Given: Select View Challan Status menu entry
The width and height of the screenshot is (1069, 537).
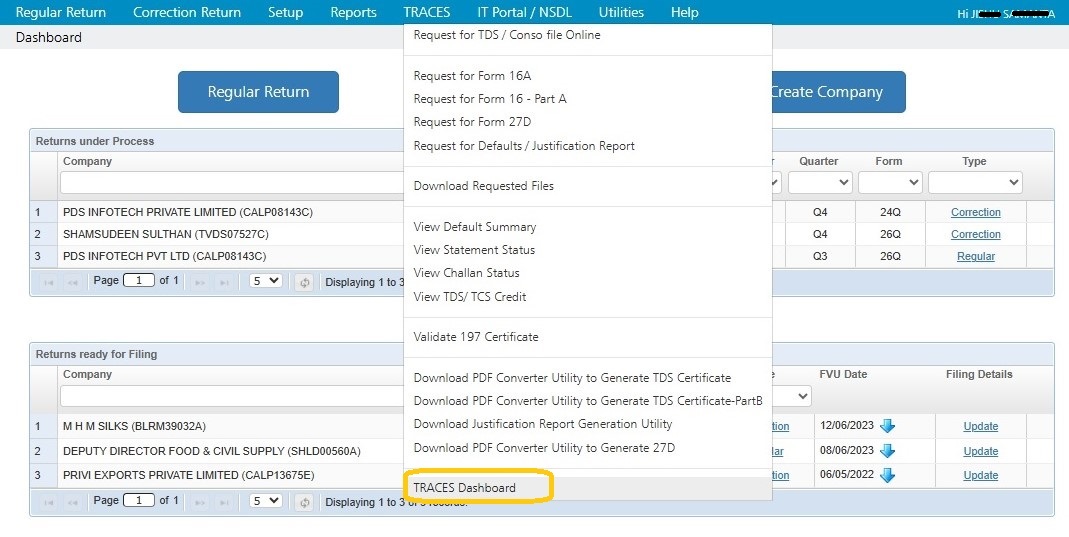Looking at the screenshot, I should tap(466, 273).
